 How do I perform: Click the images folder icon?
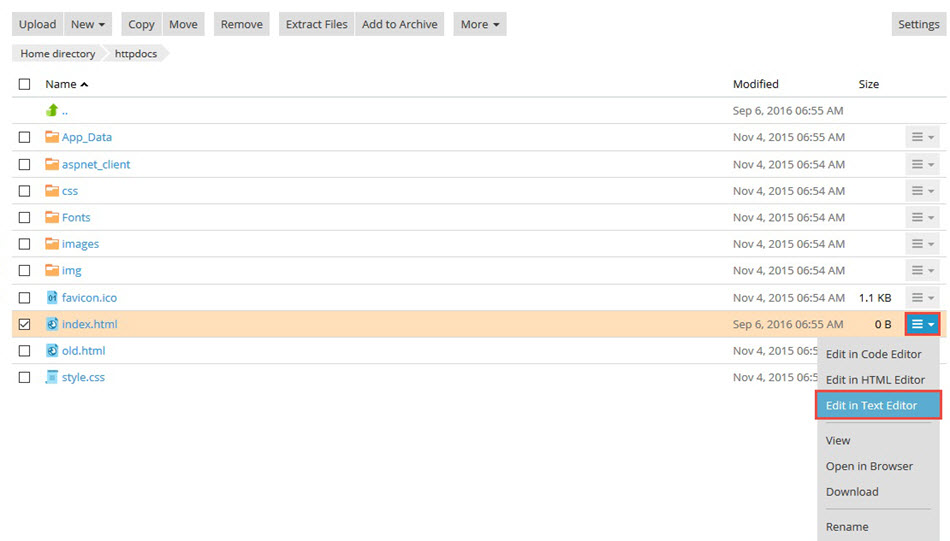coord(52,244)
